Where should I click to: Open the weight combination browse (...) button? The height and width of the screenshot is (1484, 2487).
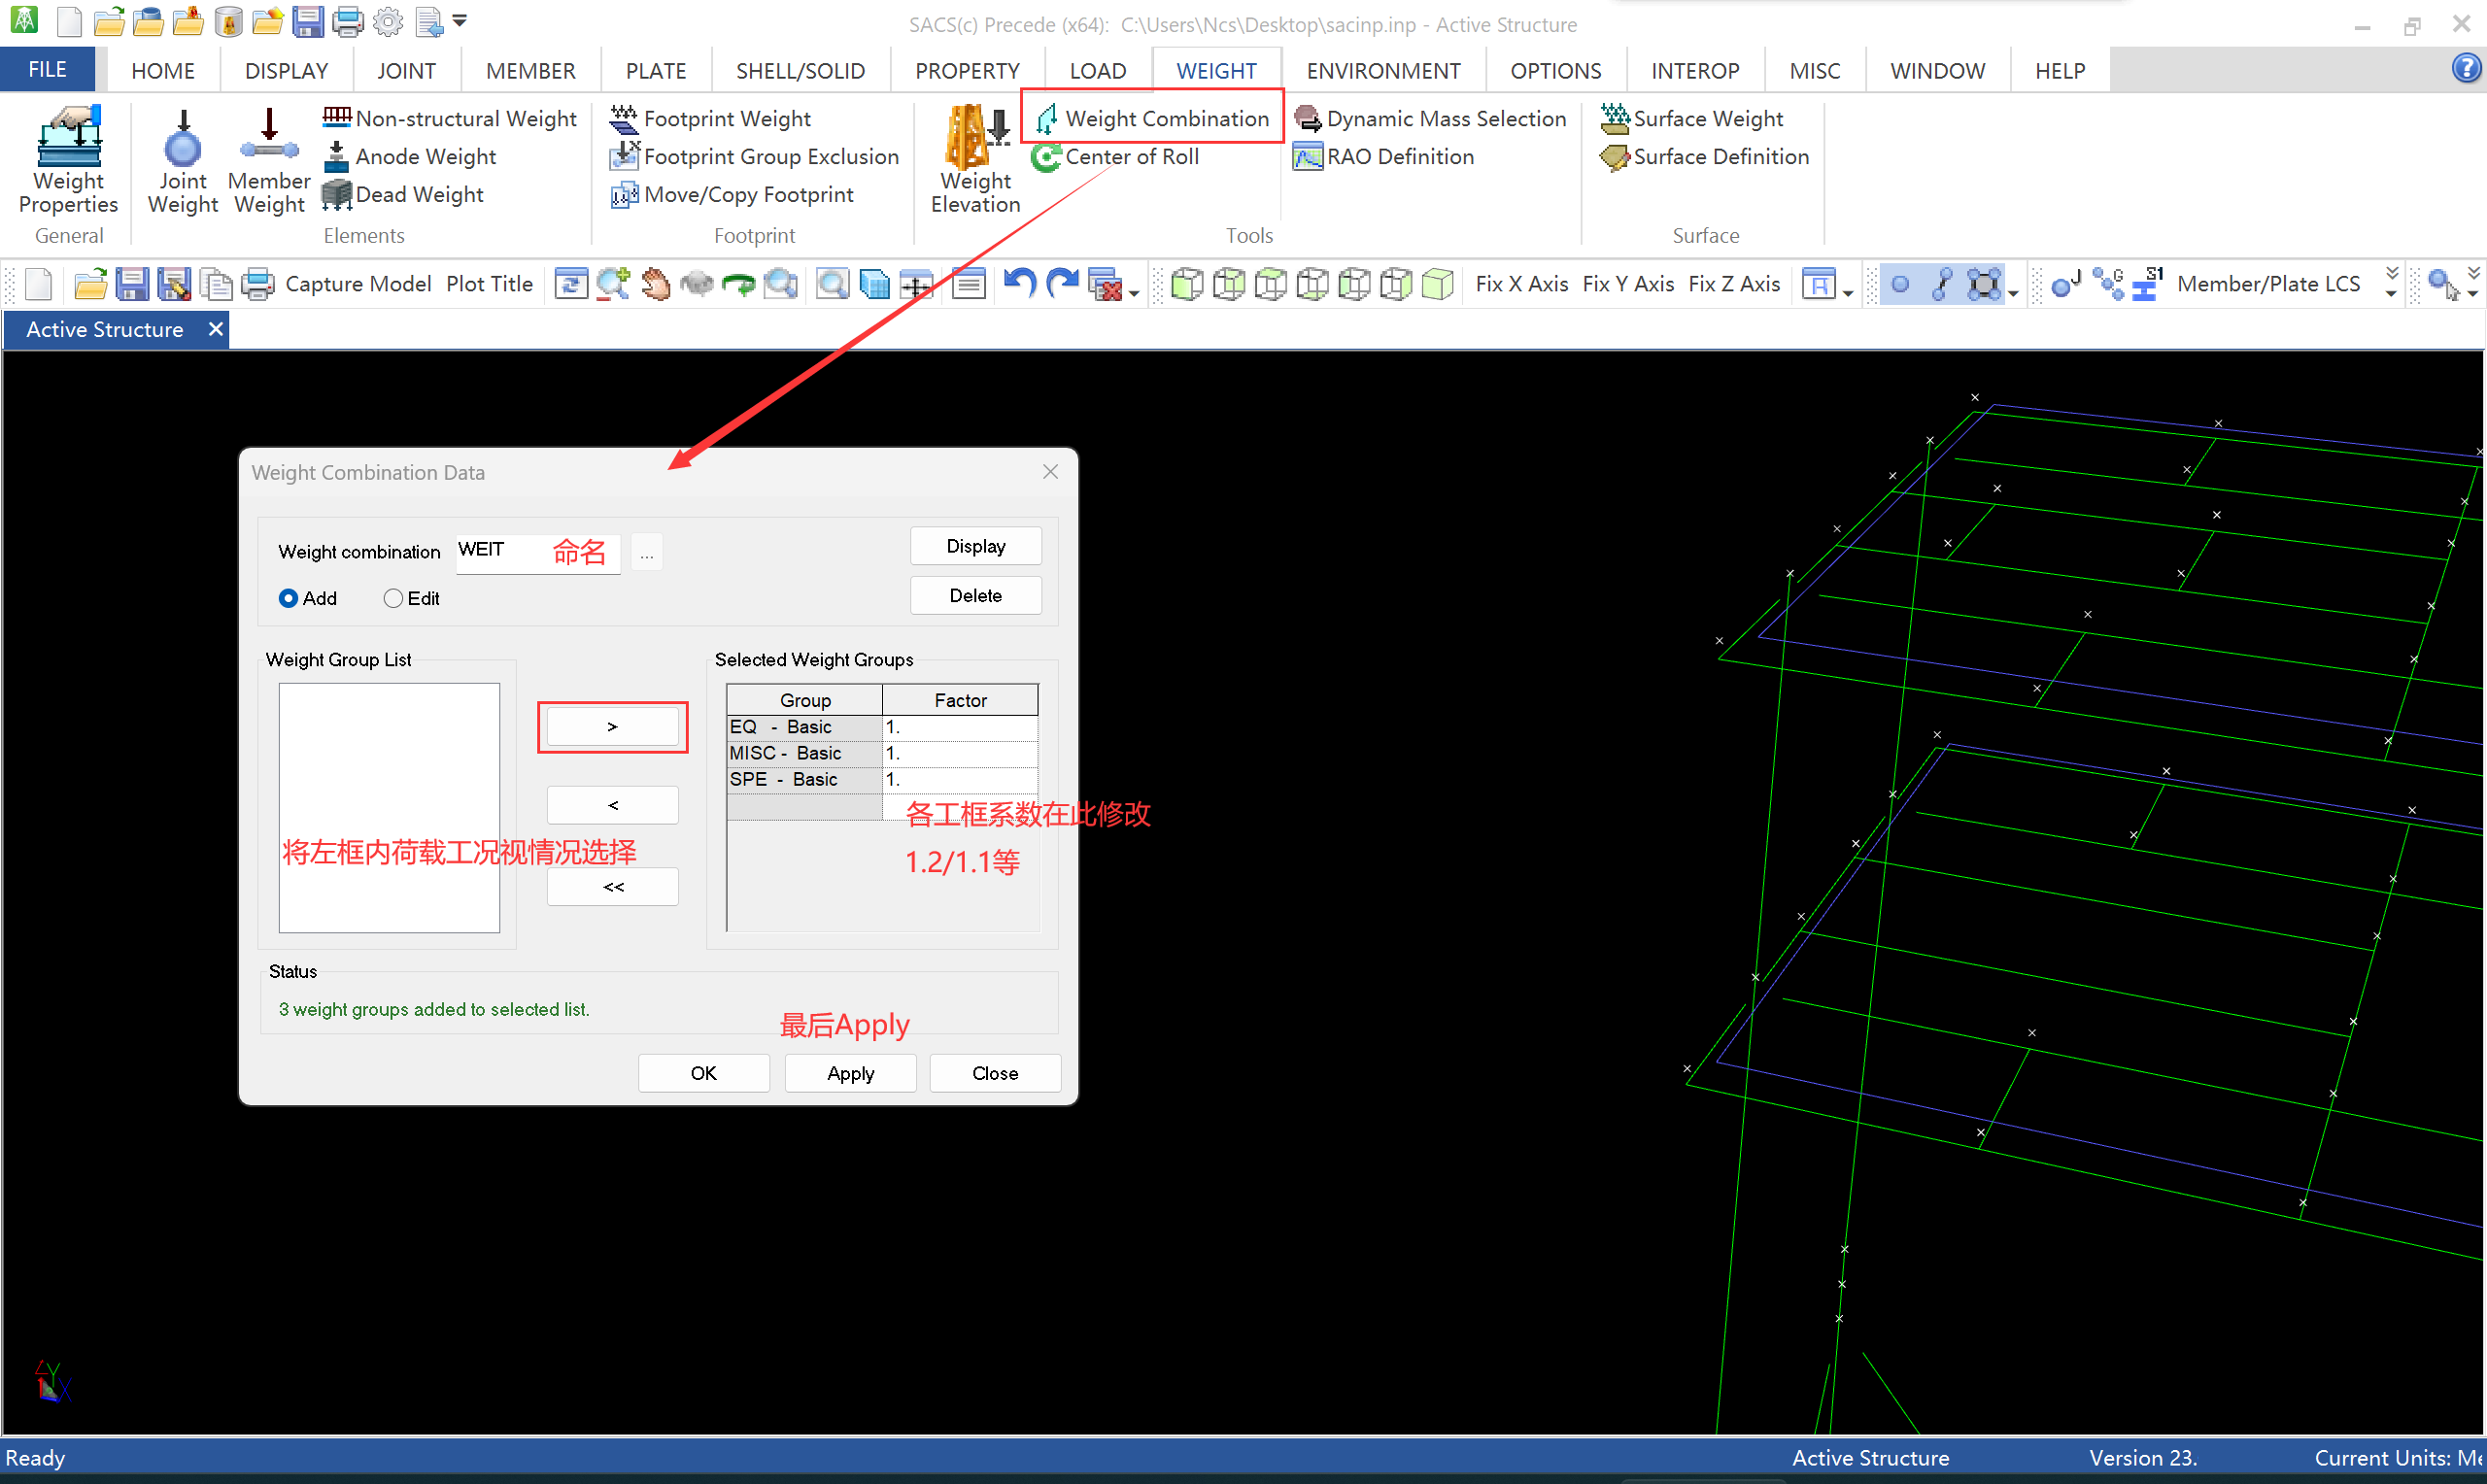click(x=647, y=552)
